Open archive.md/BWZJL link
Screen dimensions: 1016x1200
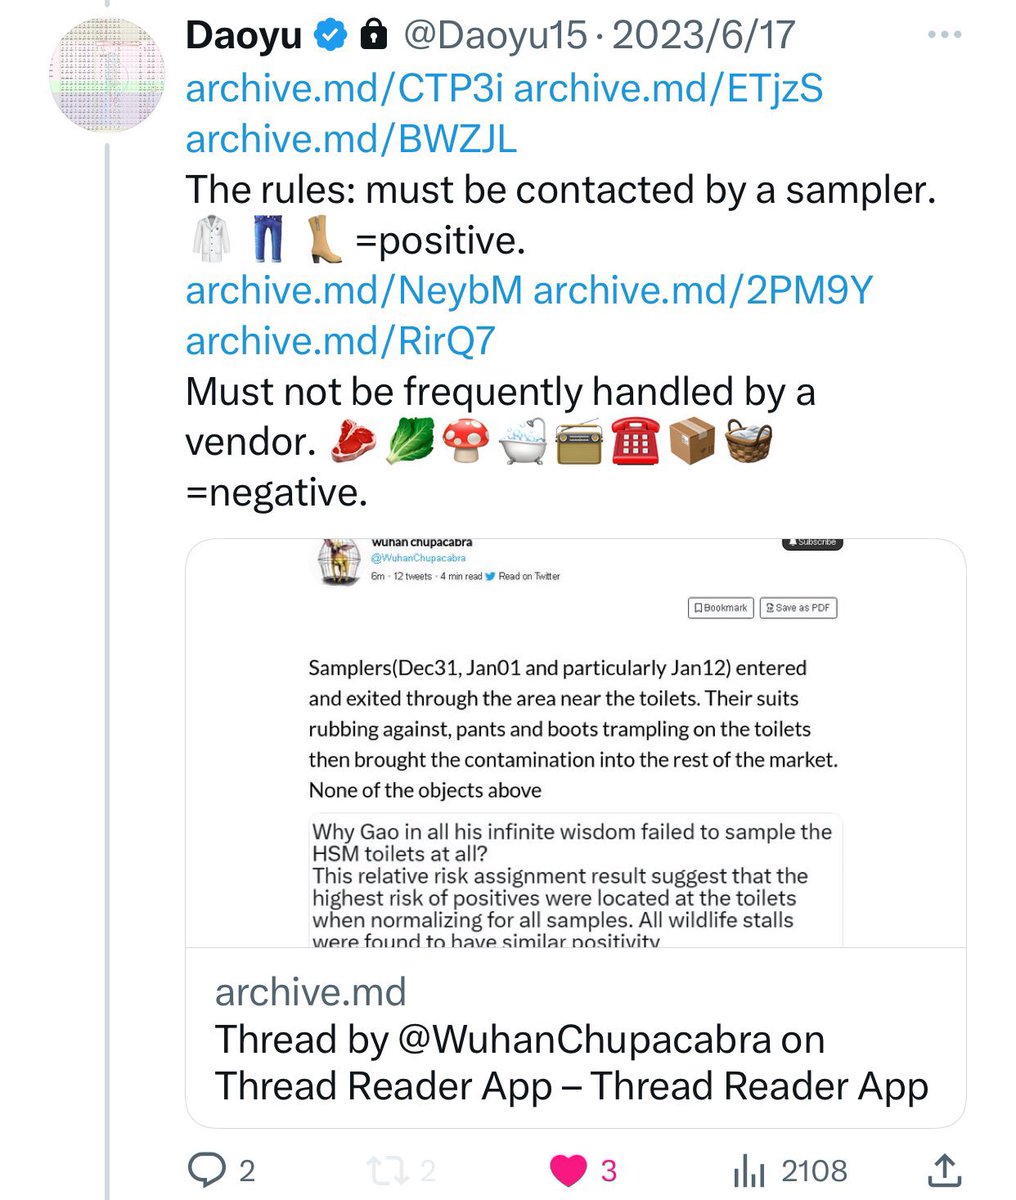point(351,139)
